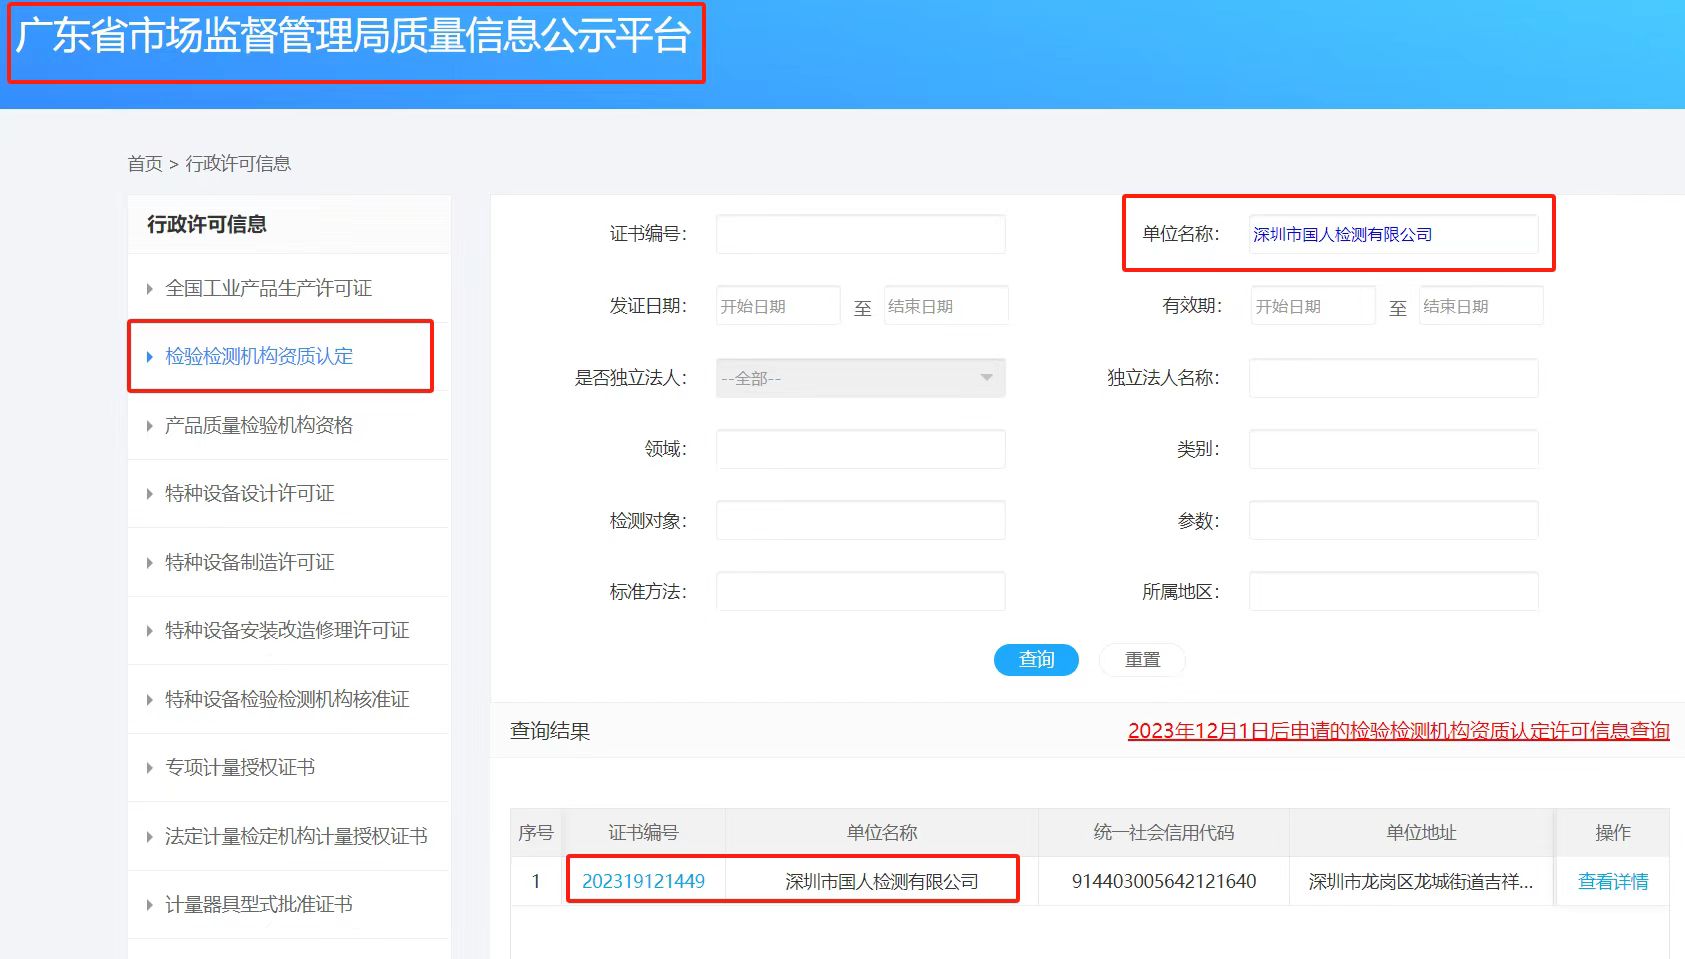Pick 发证日期 start date field
This screenshot has height=959, width=1685.
(x=778, y=306)
